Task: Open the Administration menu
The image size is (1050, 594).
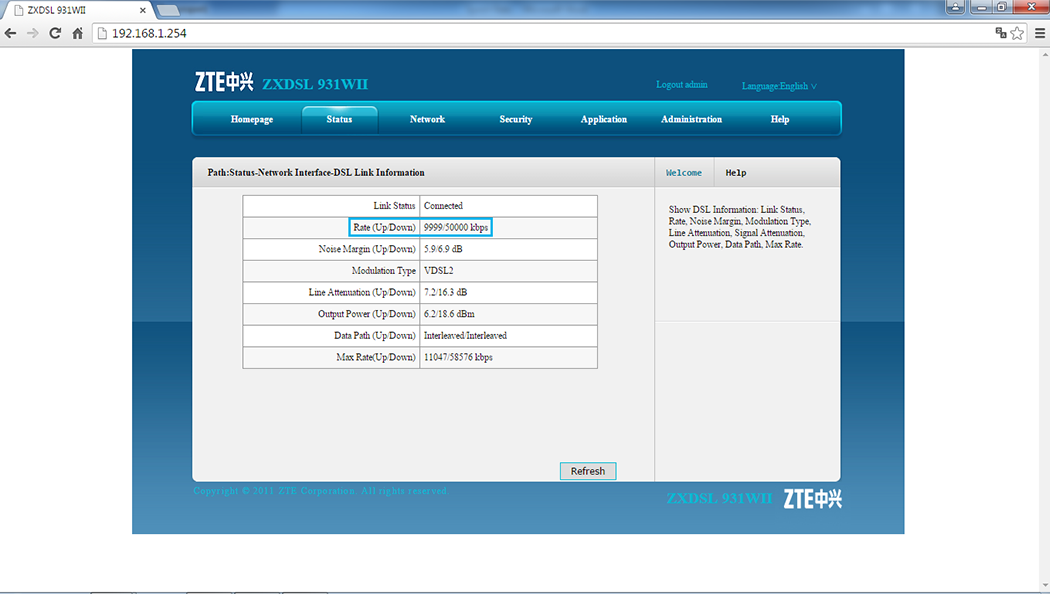Action: click(x=691, y=119)
